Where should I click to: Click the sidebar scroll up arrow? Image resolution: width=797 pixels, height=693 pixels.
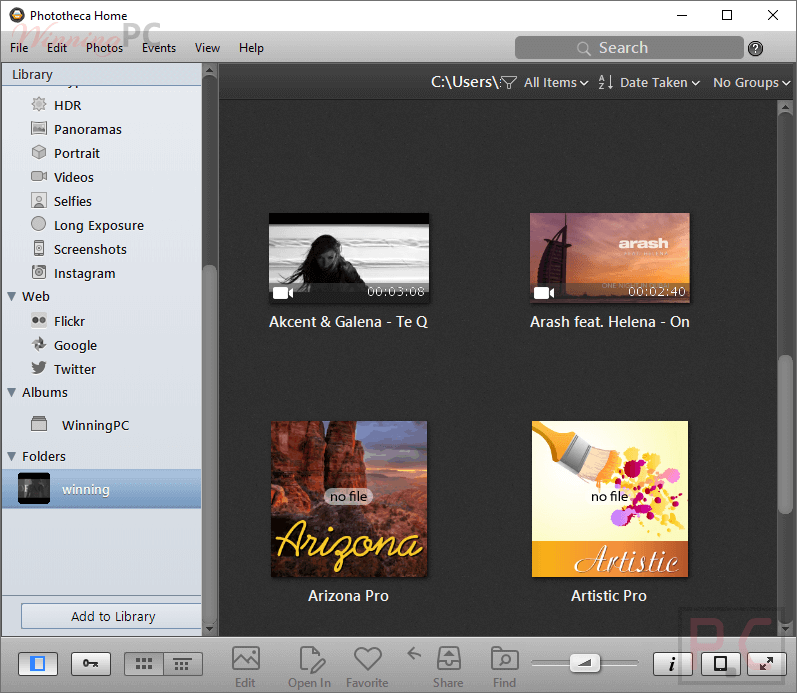pos(209,70)
